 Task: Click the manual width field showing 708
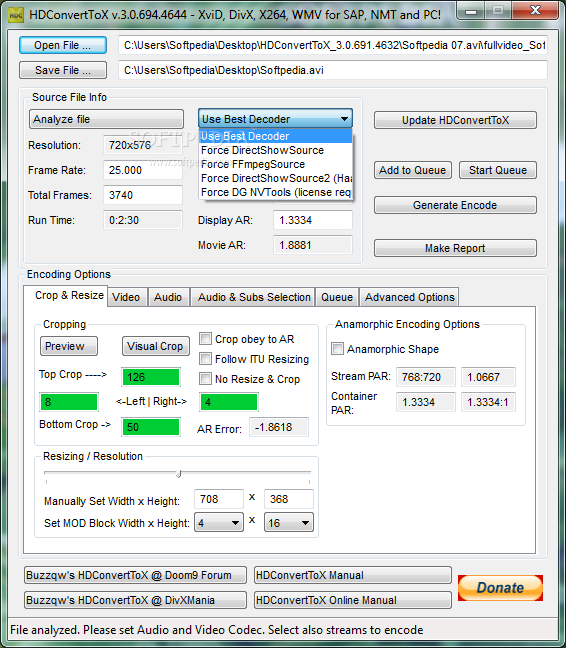coord(219,499)
